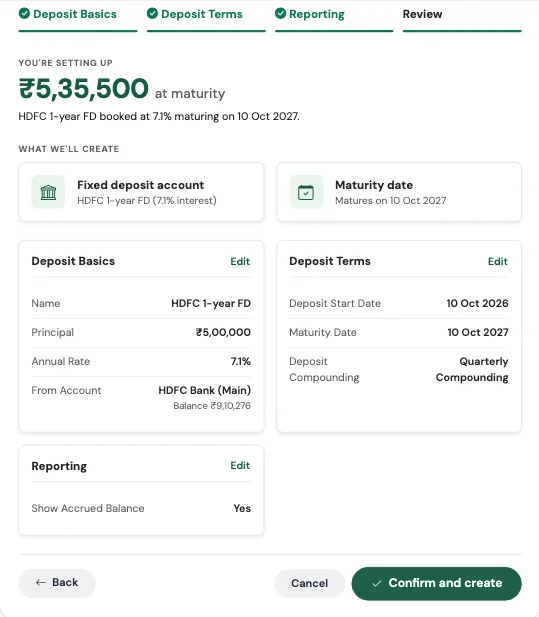The image size is (539, 617).
Task: Click the Quarterly Compounding value
Action: [472, 369]
